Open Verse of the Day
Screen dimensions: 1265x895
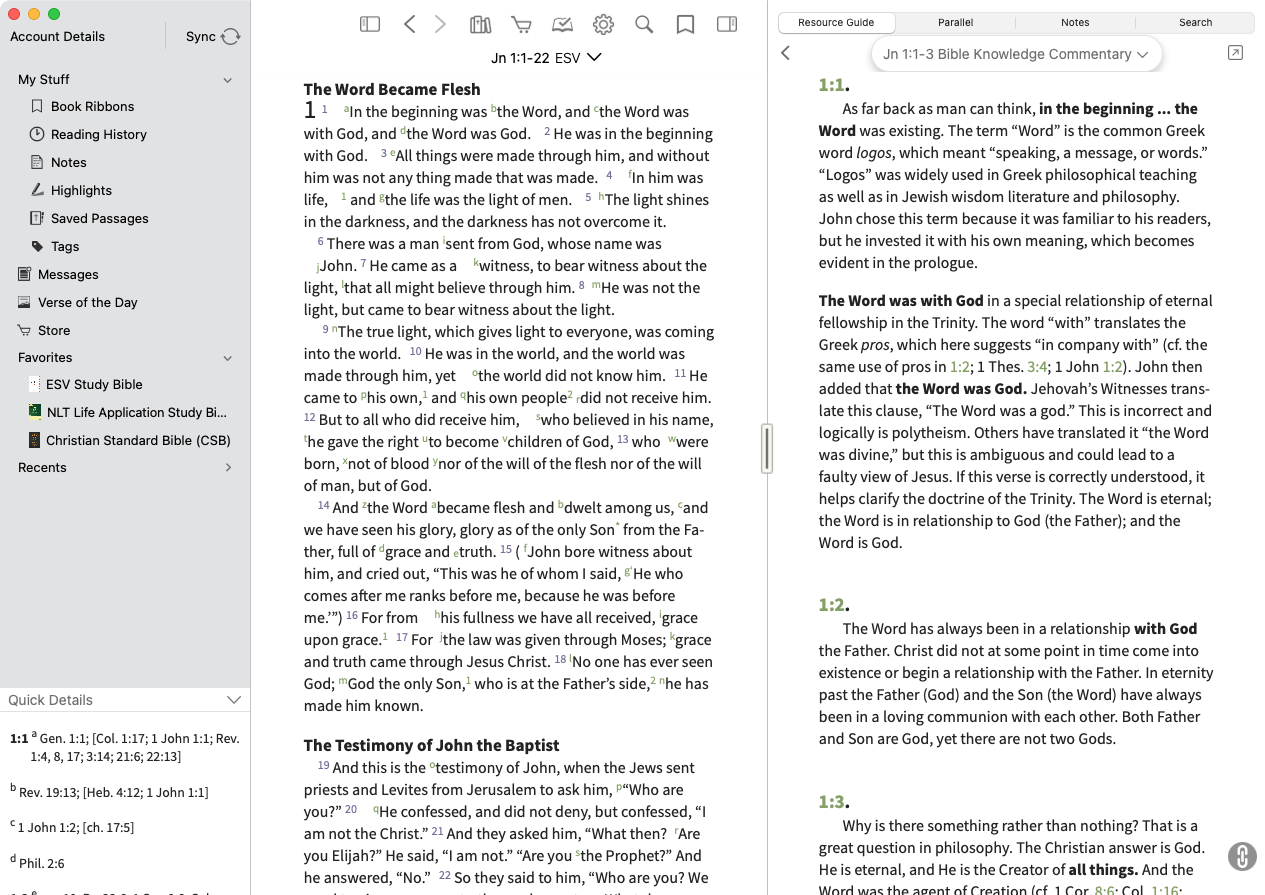point(87,302)
